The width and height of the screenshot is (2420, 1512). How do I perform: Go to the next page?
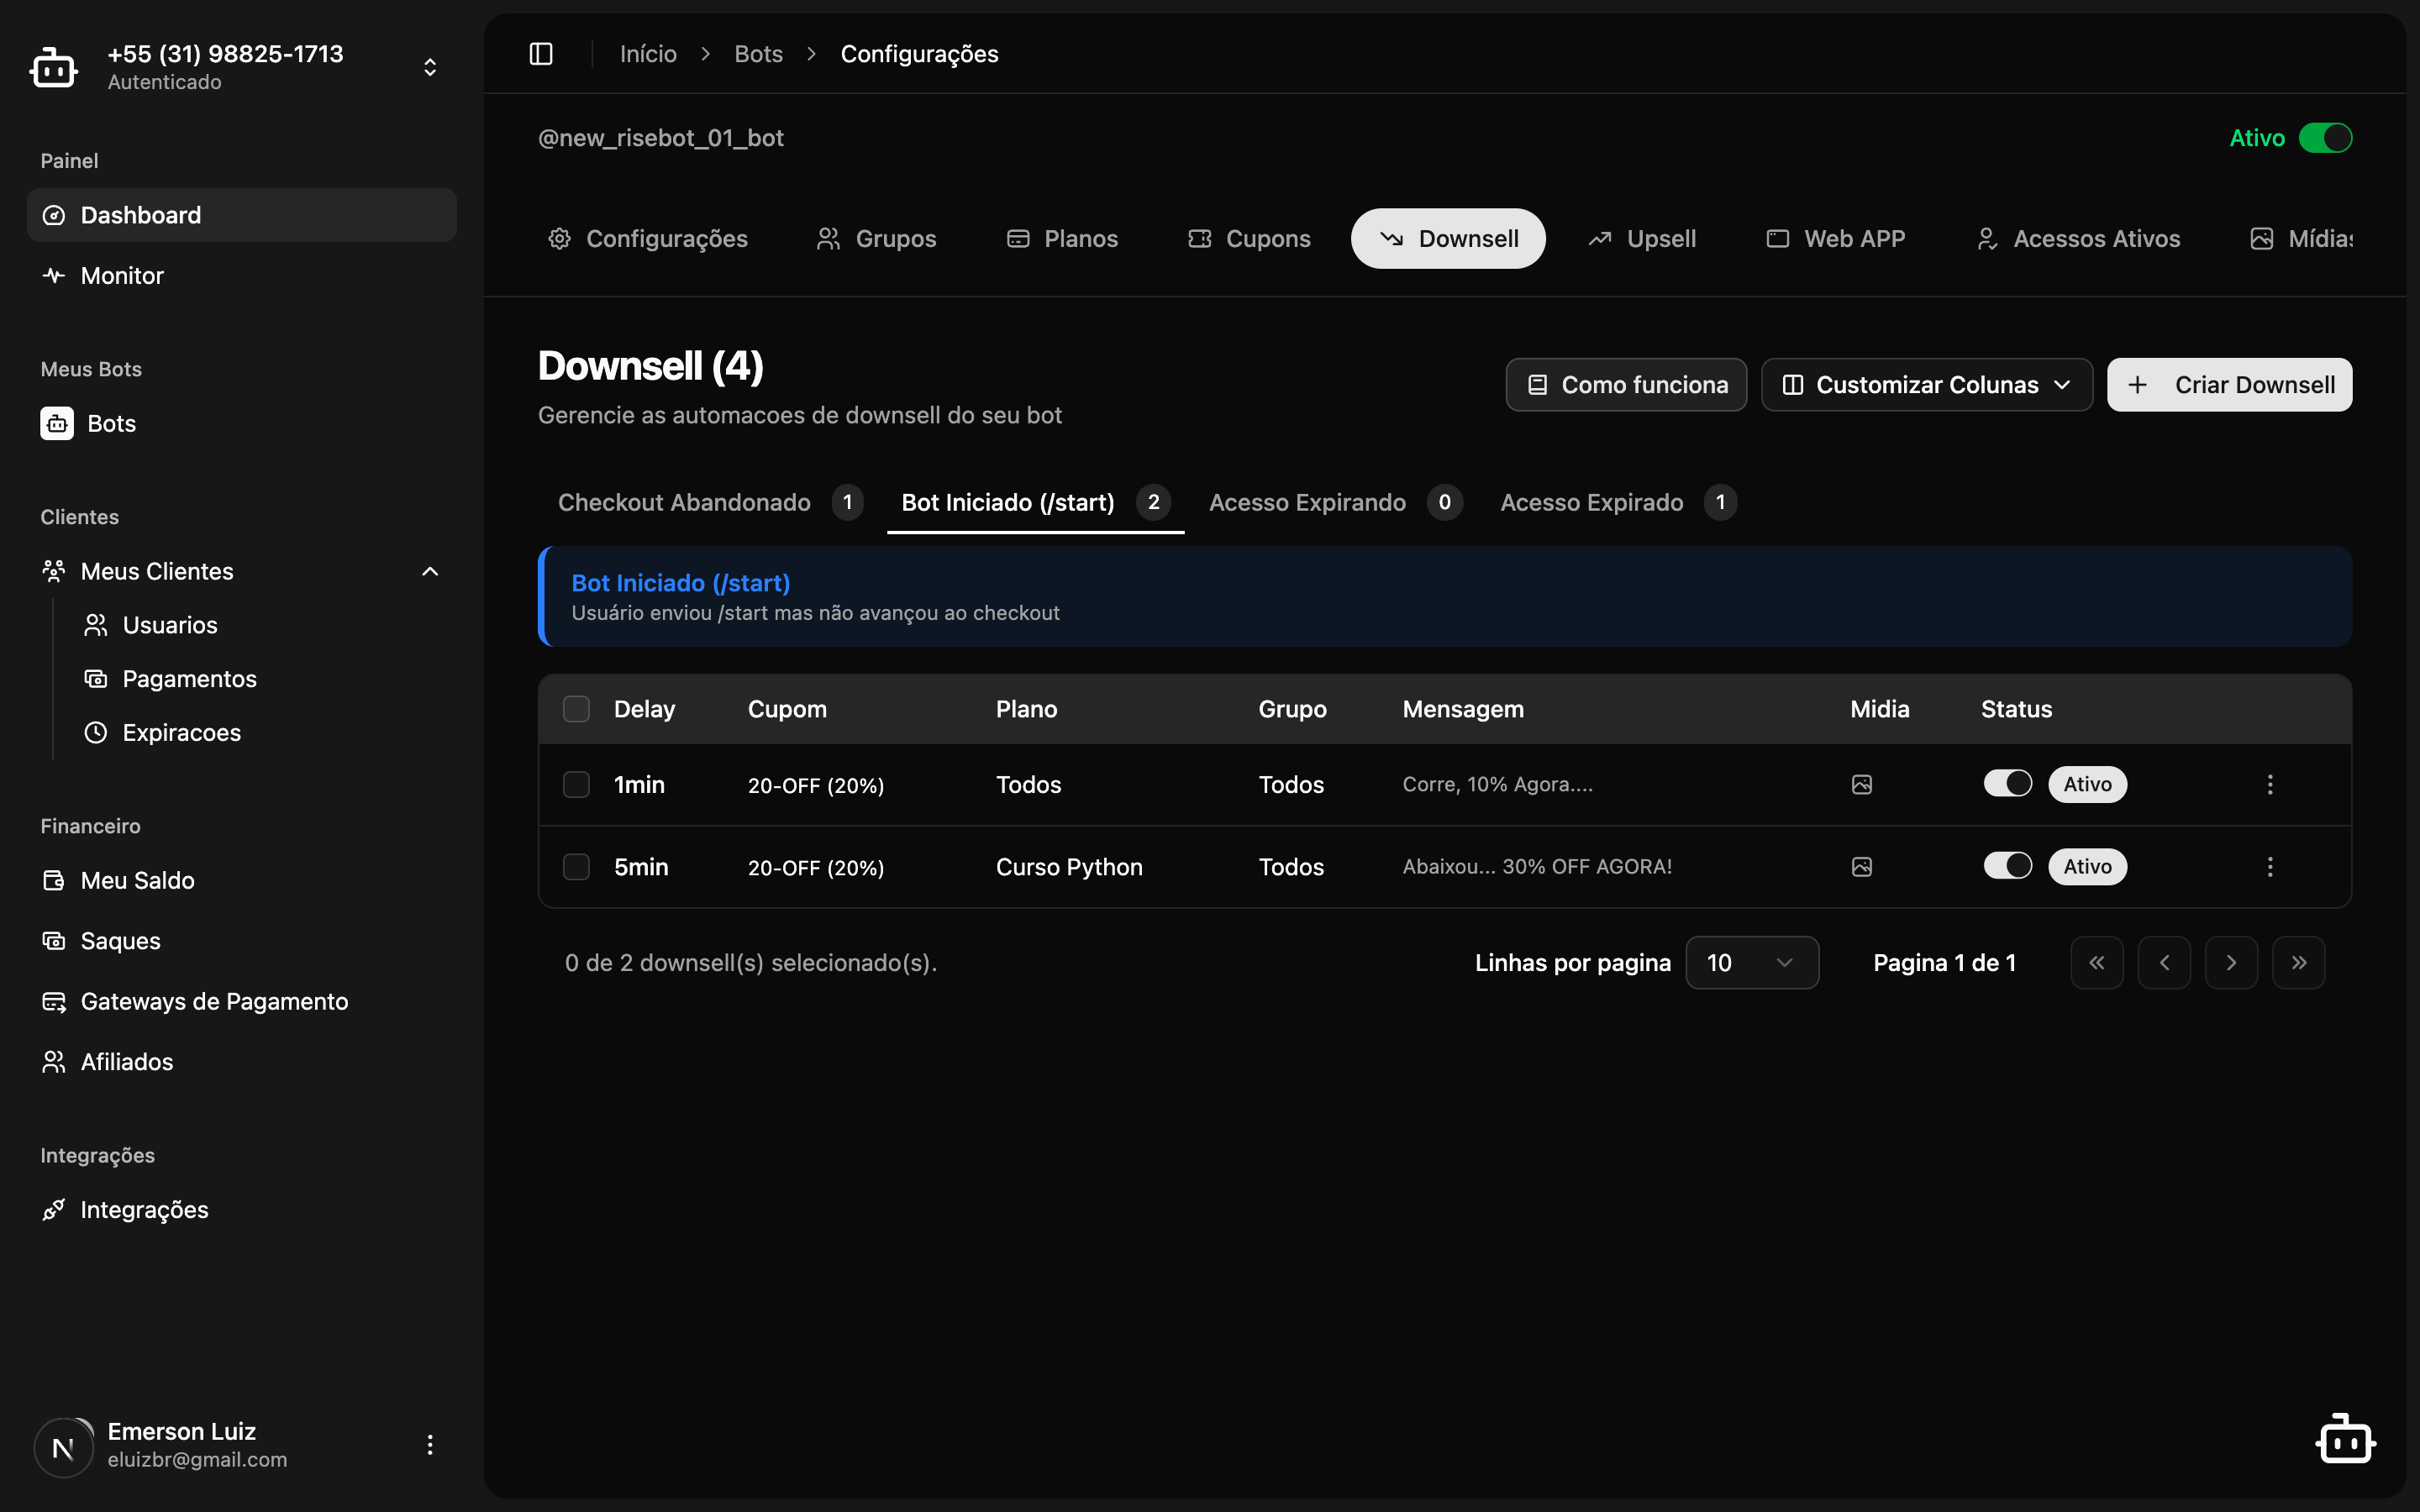(2231, 963)
